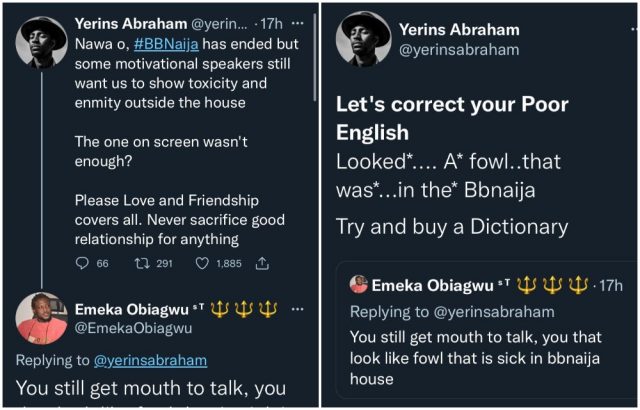Screen dimensions: 640x410
Task: Click small Emeka avatar in quoted tweet
Action: coord(358,285)
